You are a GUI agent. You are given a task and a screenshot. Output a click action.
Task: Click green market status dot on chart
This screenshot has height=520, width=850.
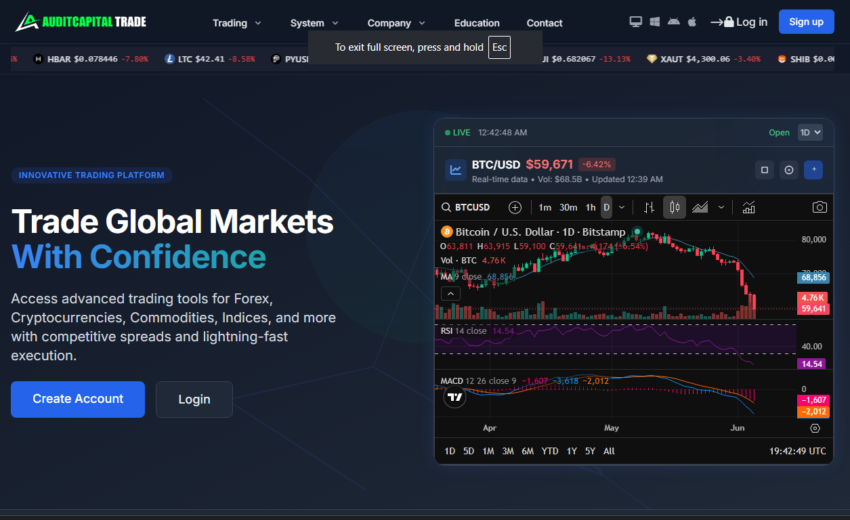click(638, 232)
